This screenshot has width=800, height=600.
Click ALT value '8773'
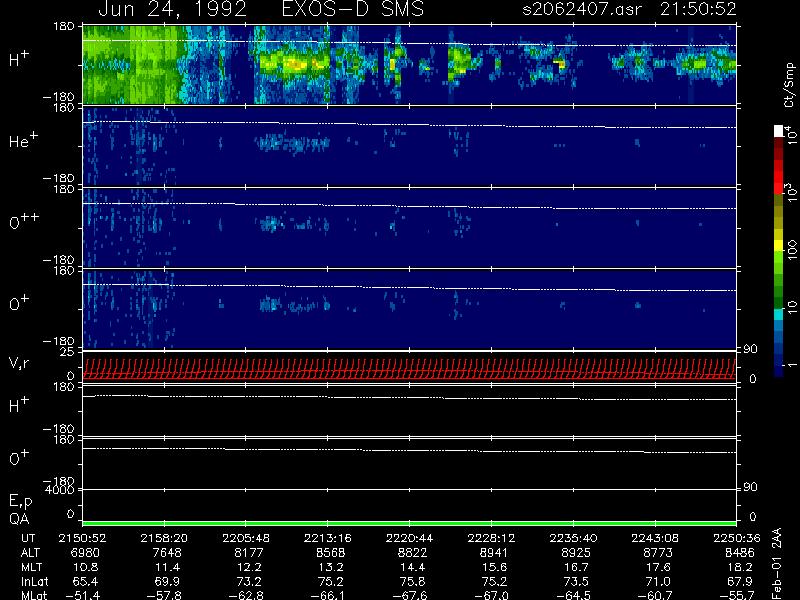[x=658, y=553]
